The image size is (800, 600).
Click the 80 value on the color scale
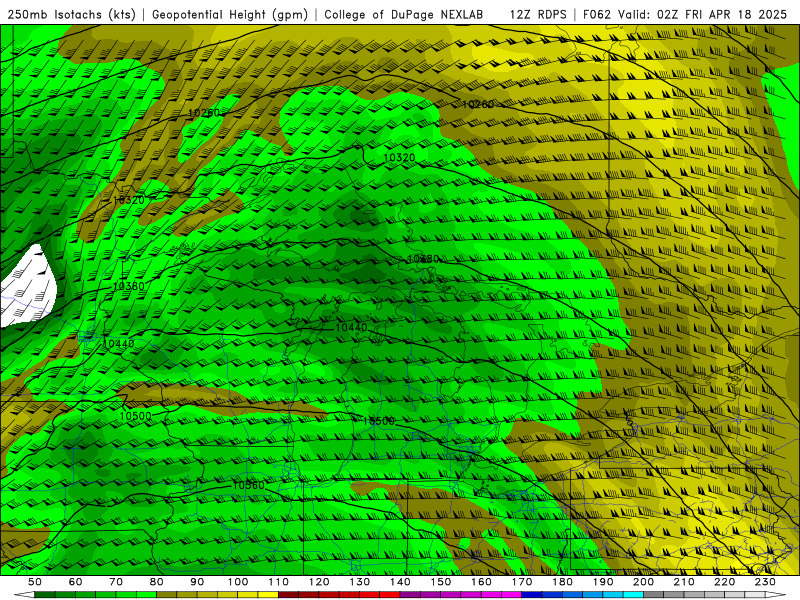pos(157,582)
